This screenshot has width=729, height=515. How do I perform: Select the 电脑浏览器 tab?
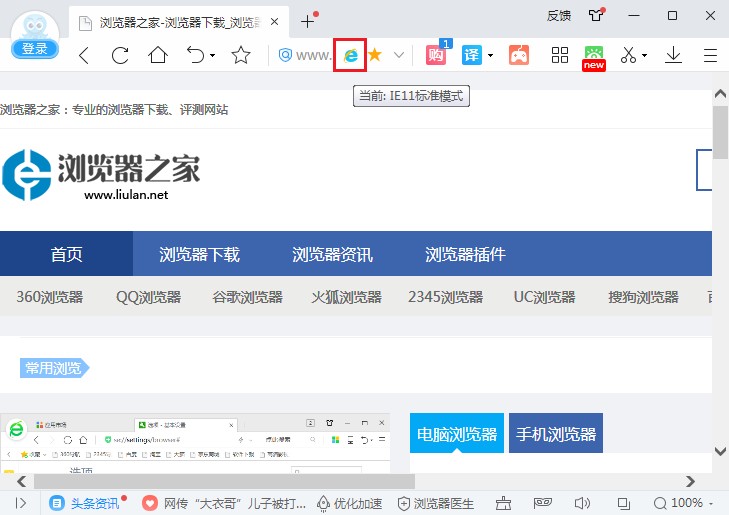point(457,433)
